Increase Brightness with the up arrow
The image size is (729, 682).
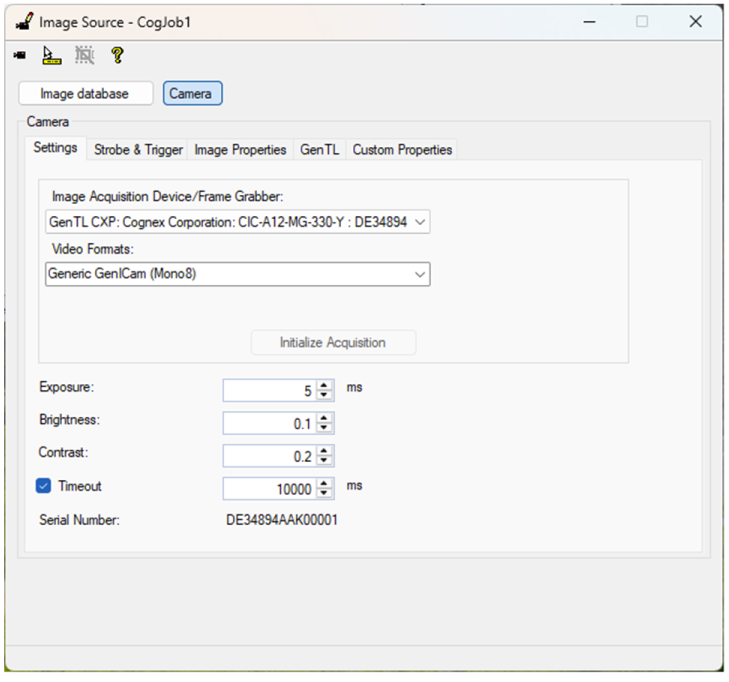click(x=324, y=418)
